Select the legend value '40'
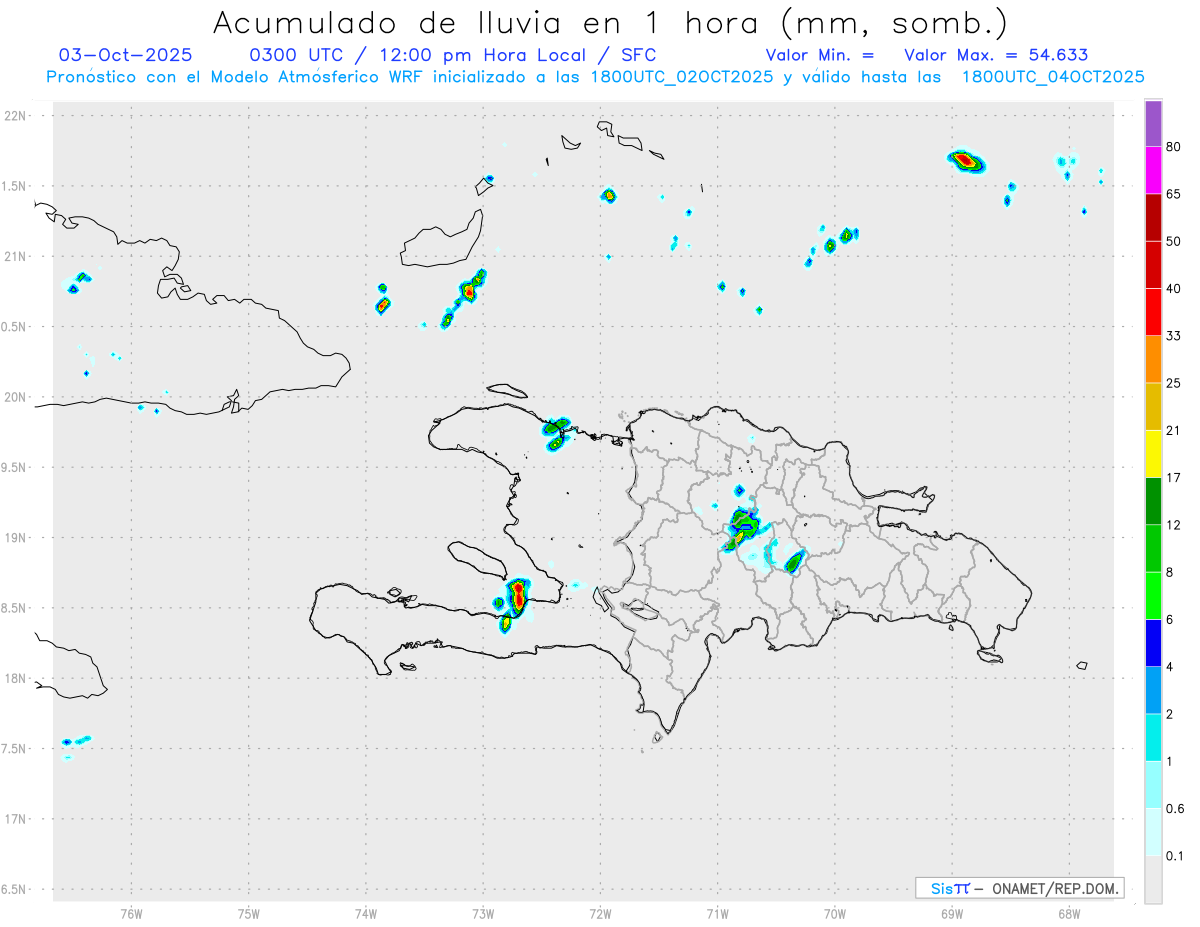The width and height of the screenshot is (1200, 927). click(1174, 289)
